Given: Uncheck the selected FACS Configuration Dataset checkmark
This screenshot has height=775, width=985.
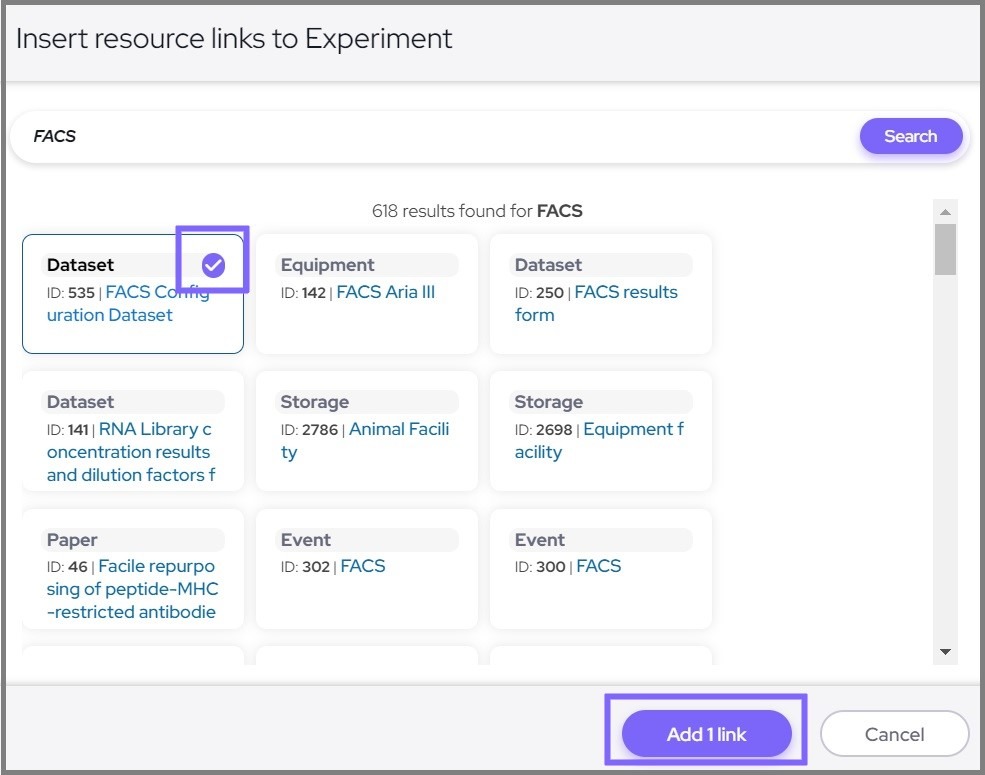Looking at the screenshot, I should (213, 265).
